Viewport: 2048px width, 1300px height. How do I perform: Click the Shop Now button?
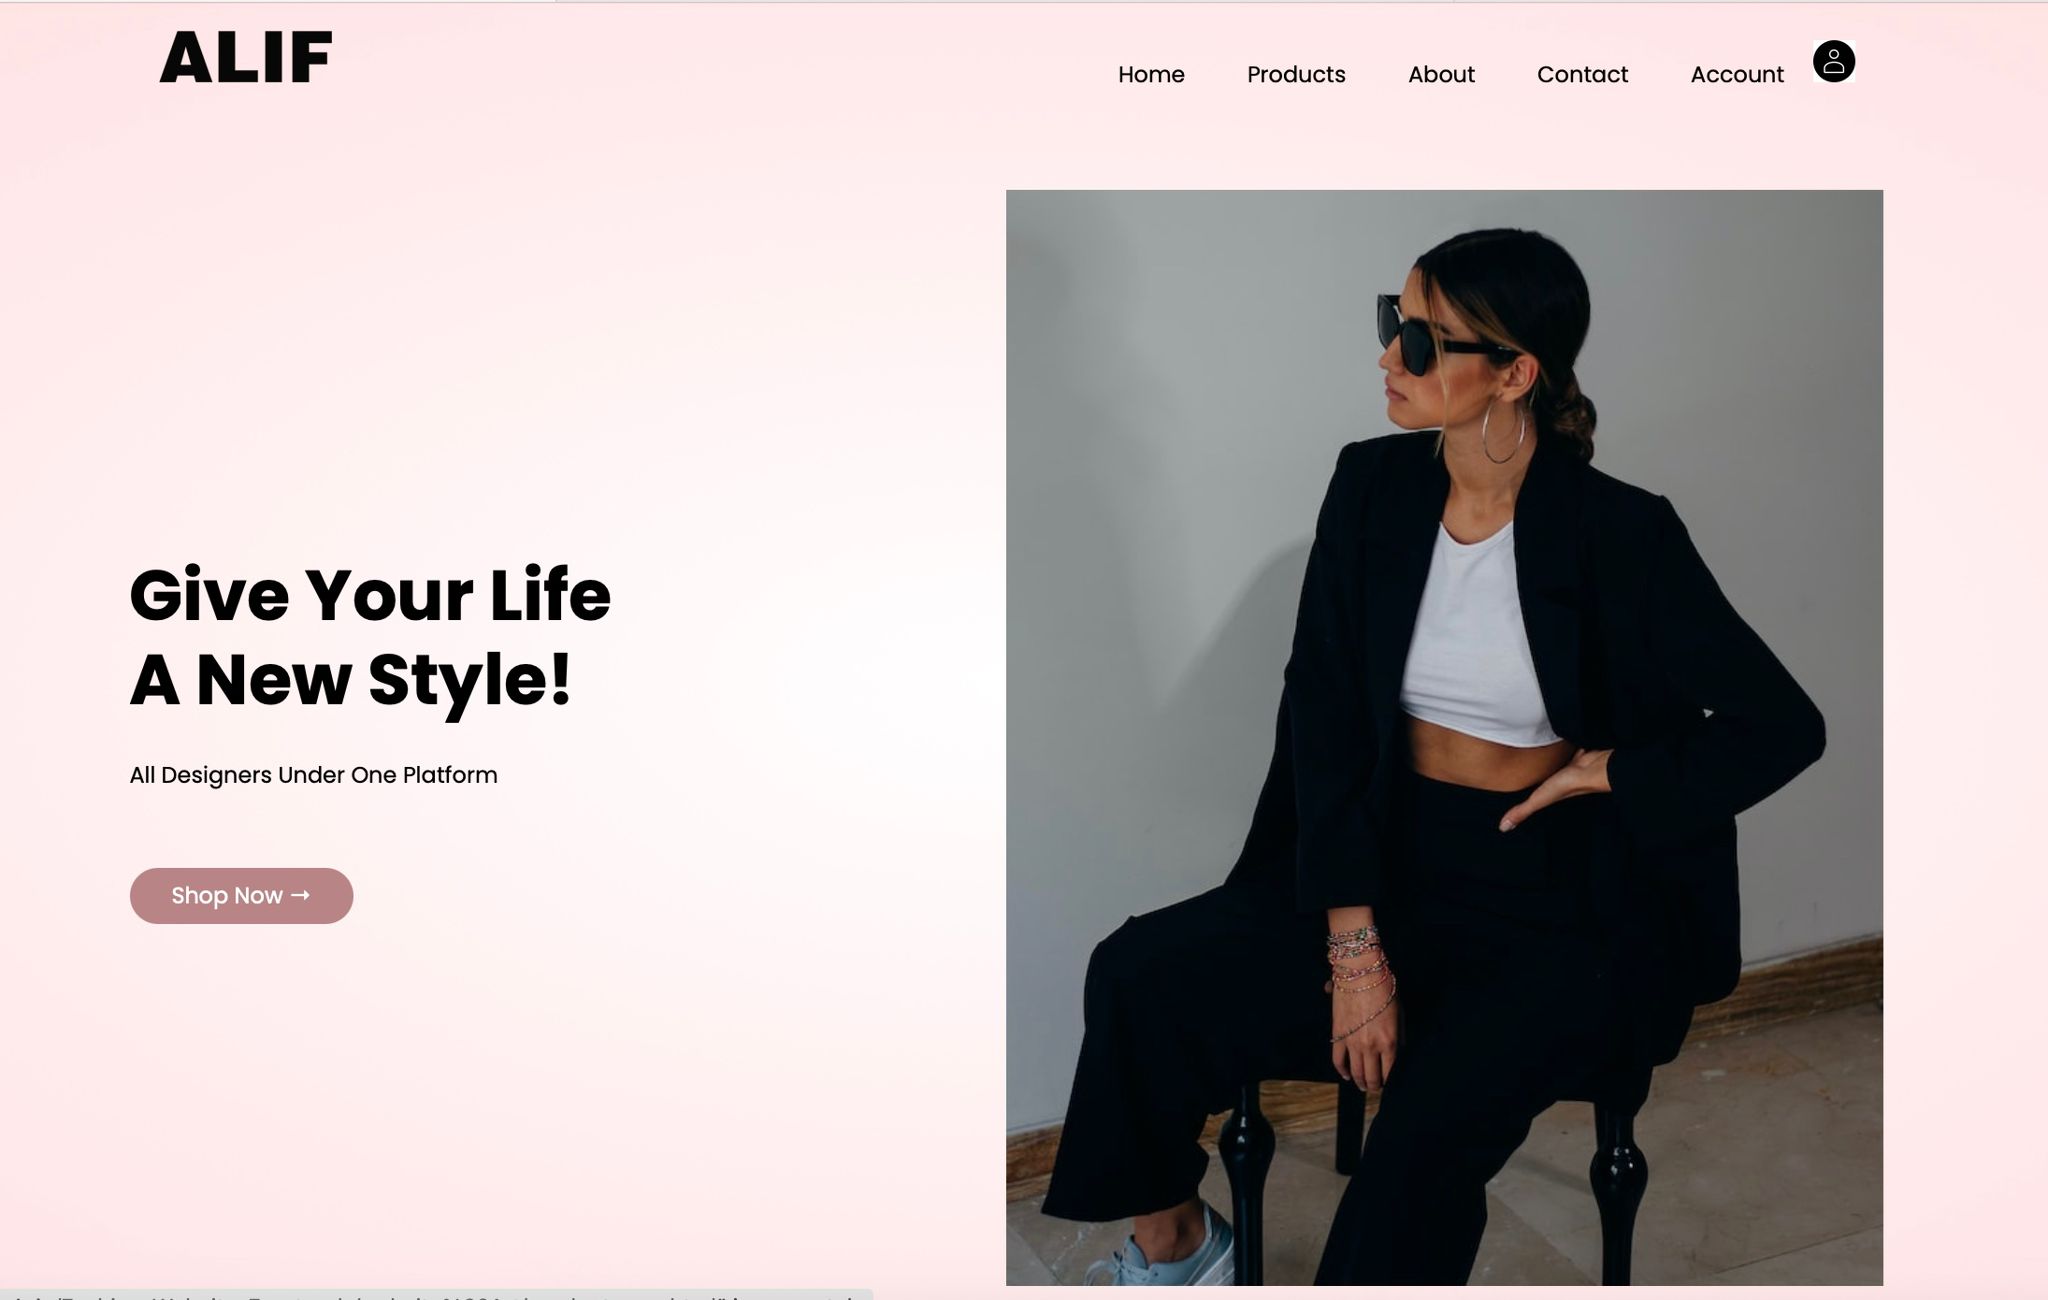tap(241, 895)
